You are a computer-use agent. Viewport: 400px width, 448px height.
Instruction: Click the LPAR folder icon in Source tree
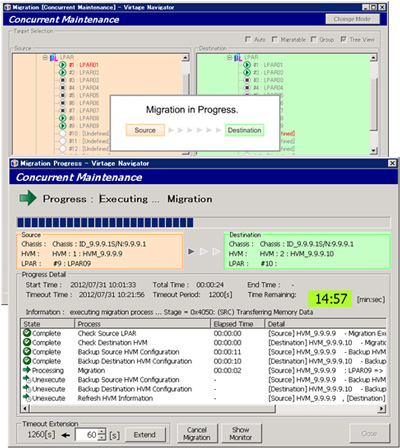click(54, 58)
